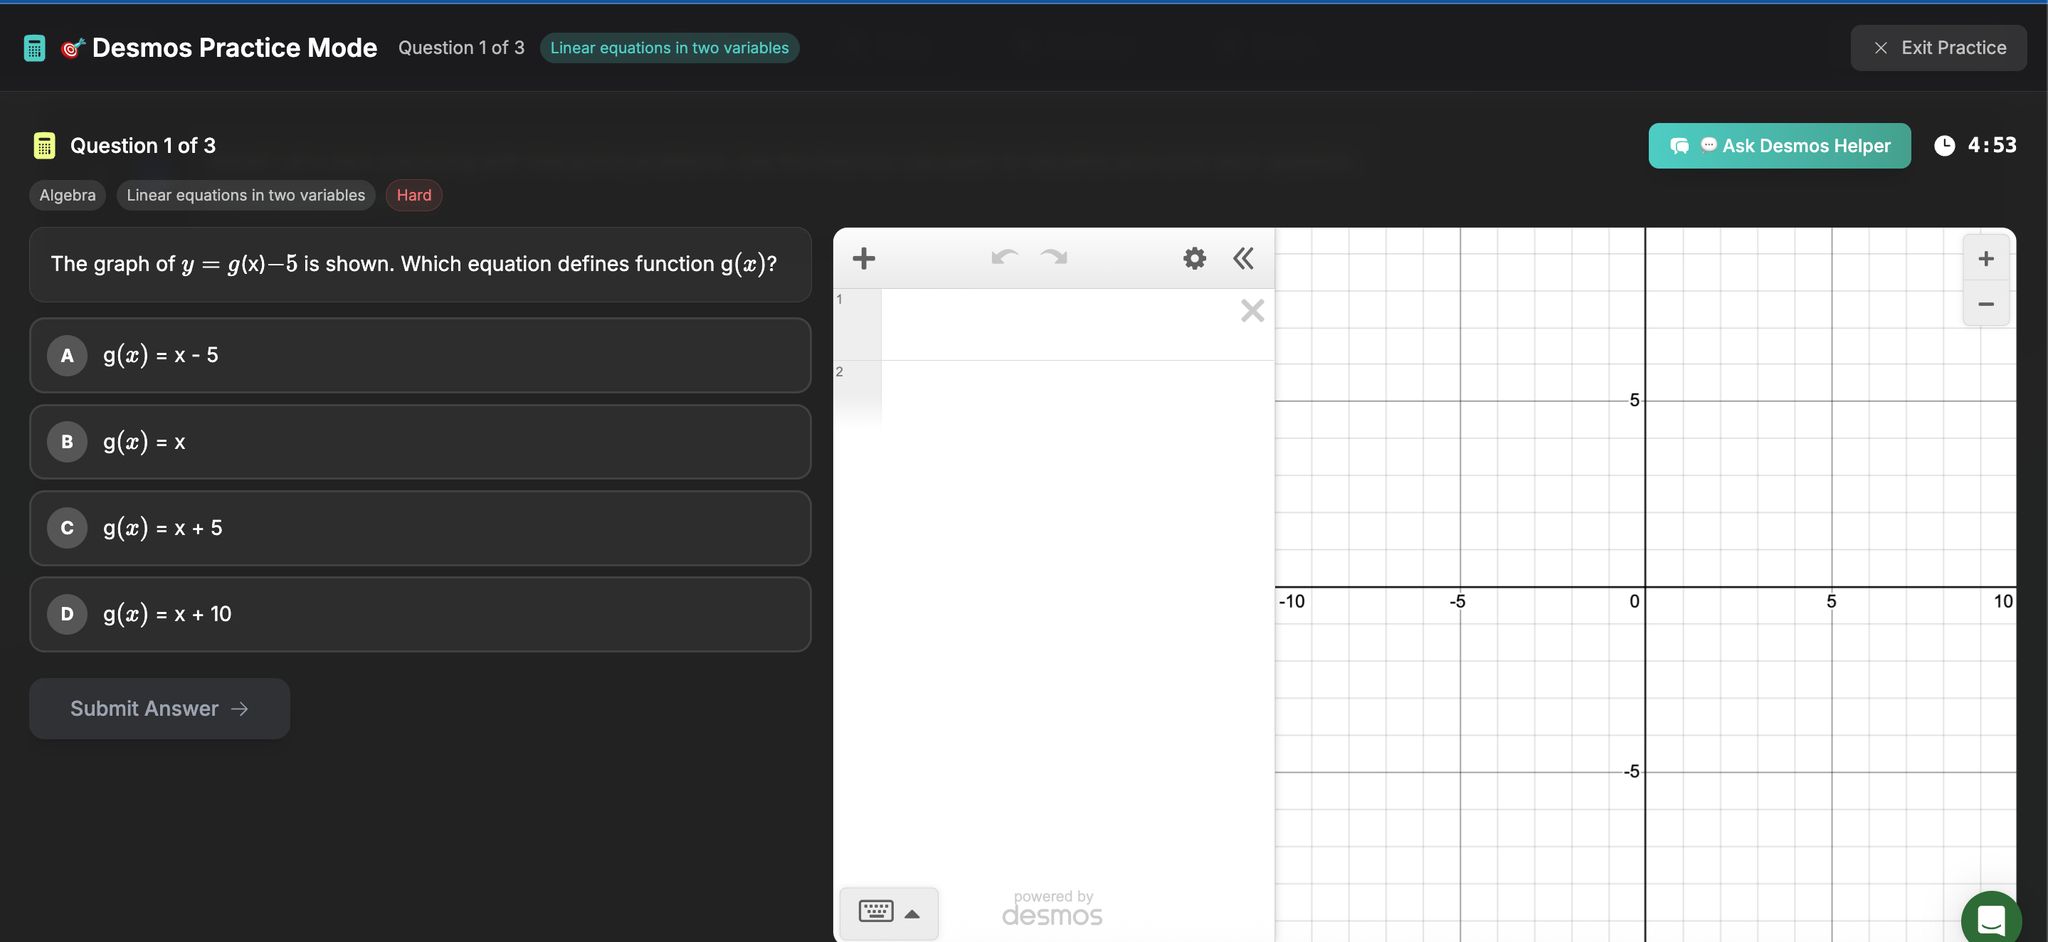The image size is (2048, 942).
Task: Click the Add Item plus icon in Desmos
Action: (863, 259)
